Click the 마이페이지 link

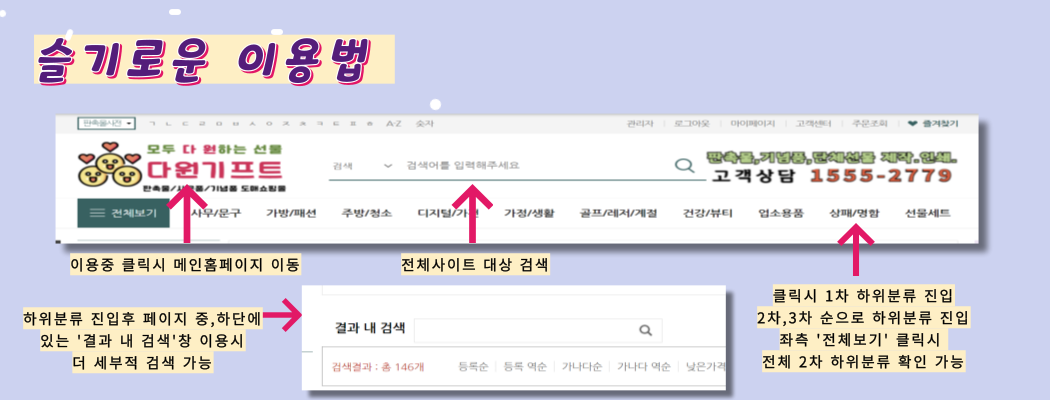click(753, 123)
